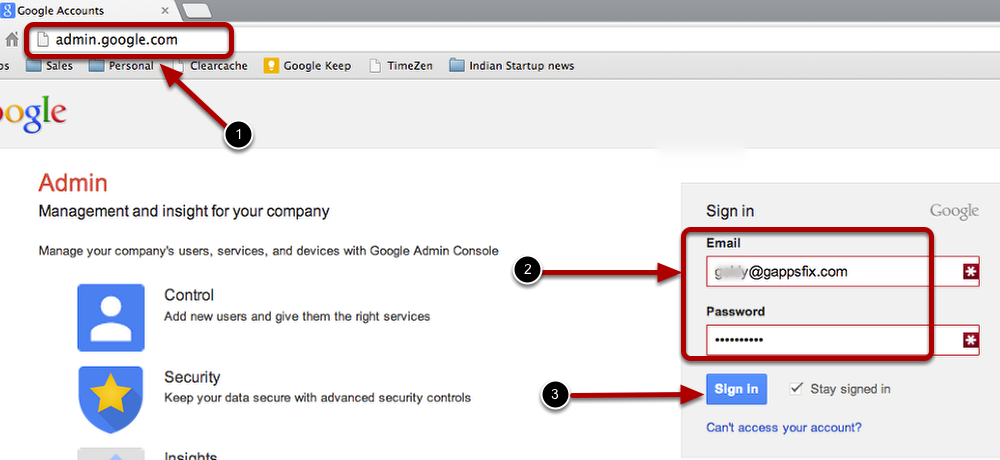Click the Email input field
The image size is (1000, 460).
click(842, 272)
